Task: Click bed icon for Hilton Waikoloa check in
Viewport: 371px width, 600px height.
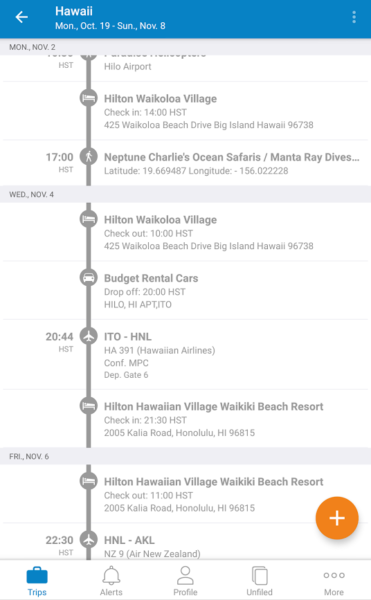Action: pyautogui.click(x=89, y=98)
